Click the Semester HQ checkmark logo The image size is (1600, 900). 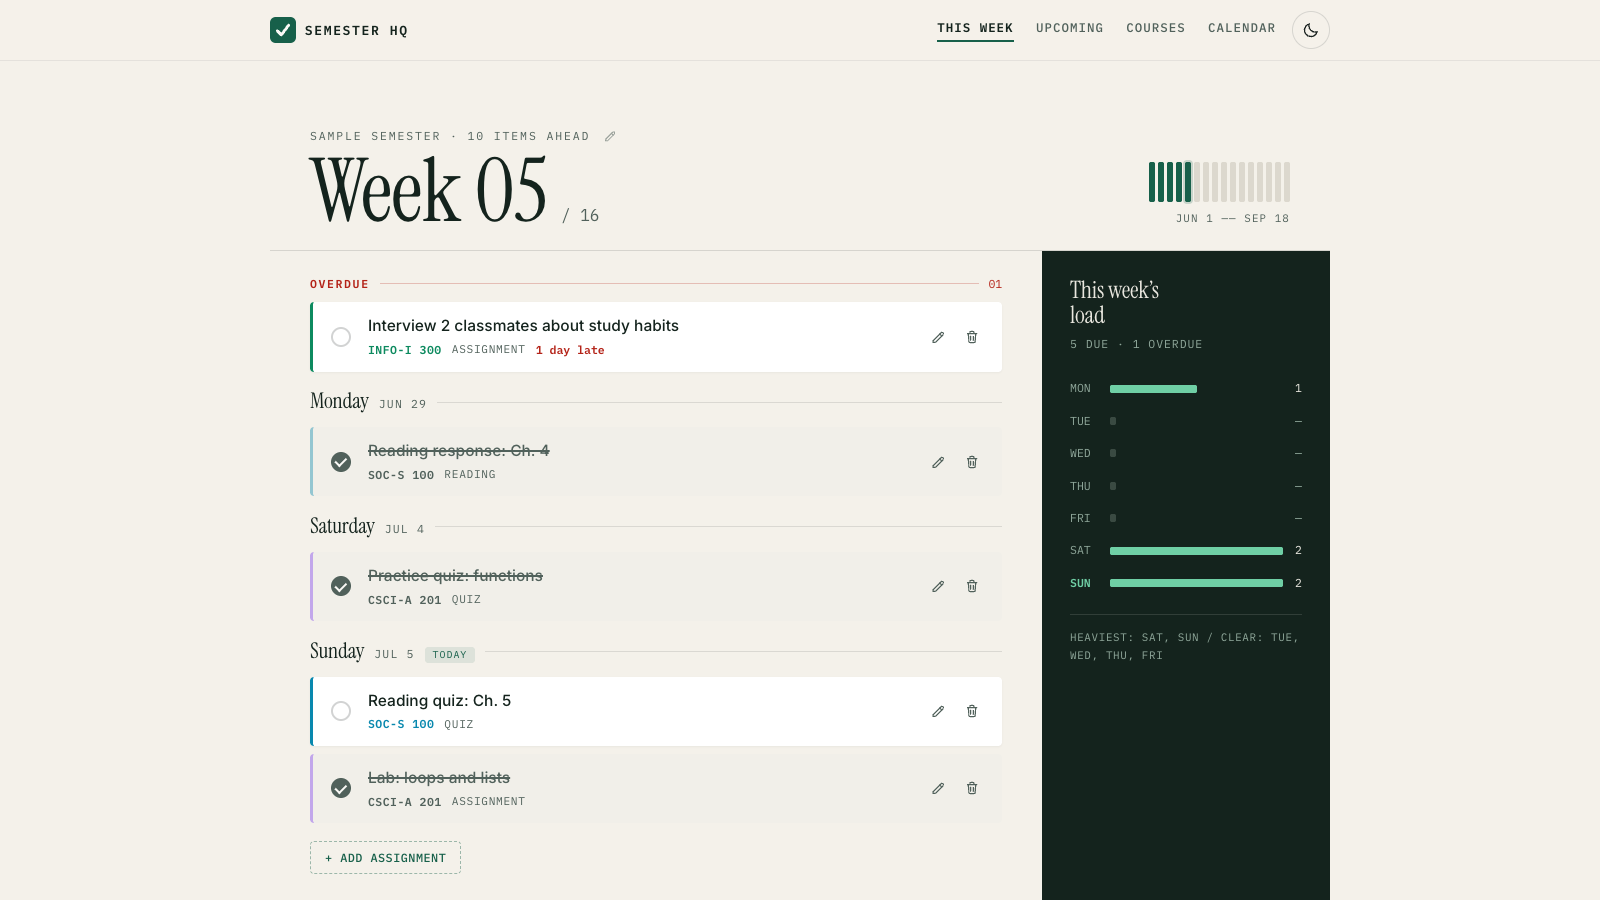[x=283, y=30]
